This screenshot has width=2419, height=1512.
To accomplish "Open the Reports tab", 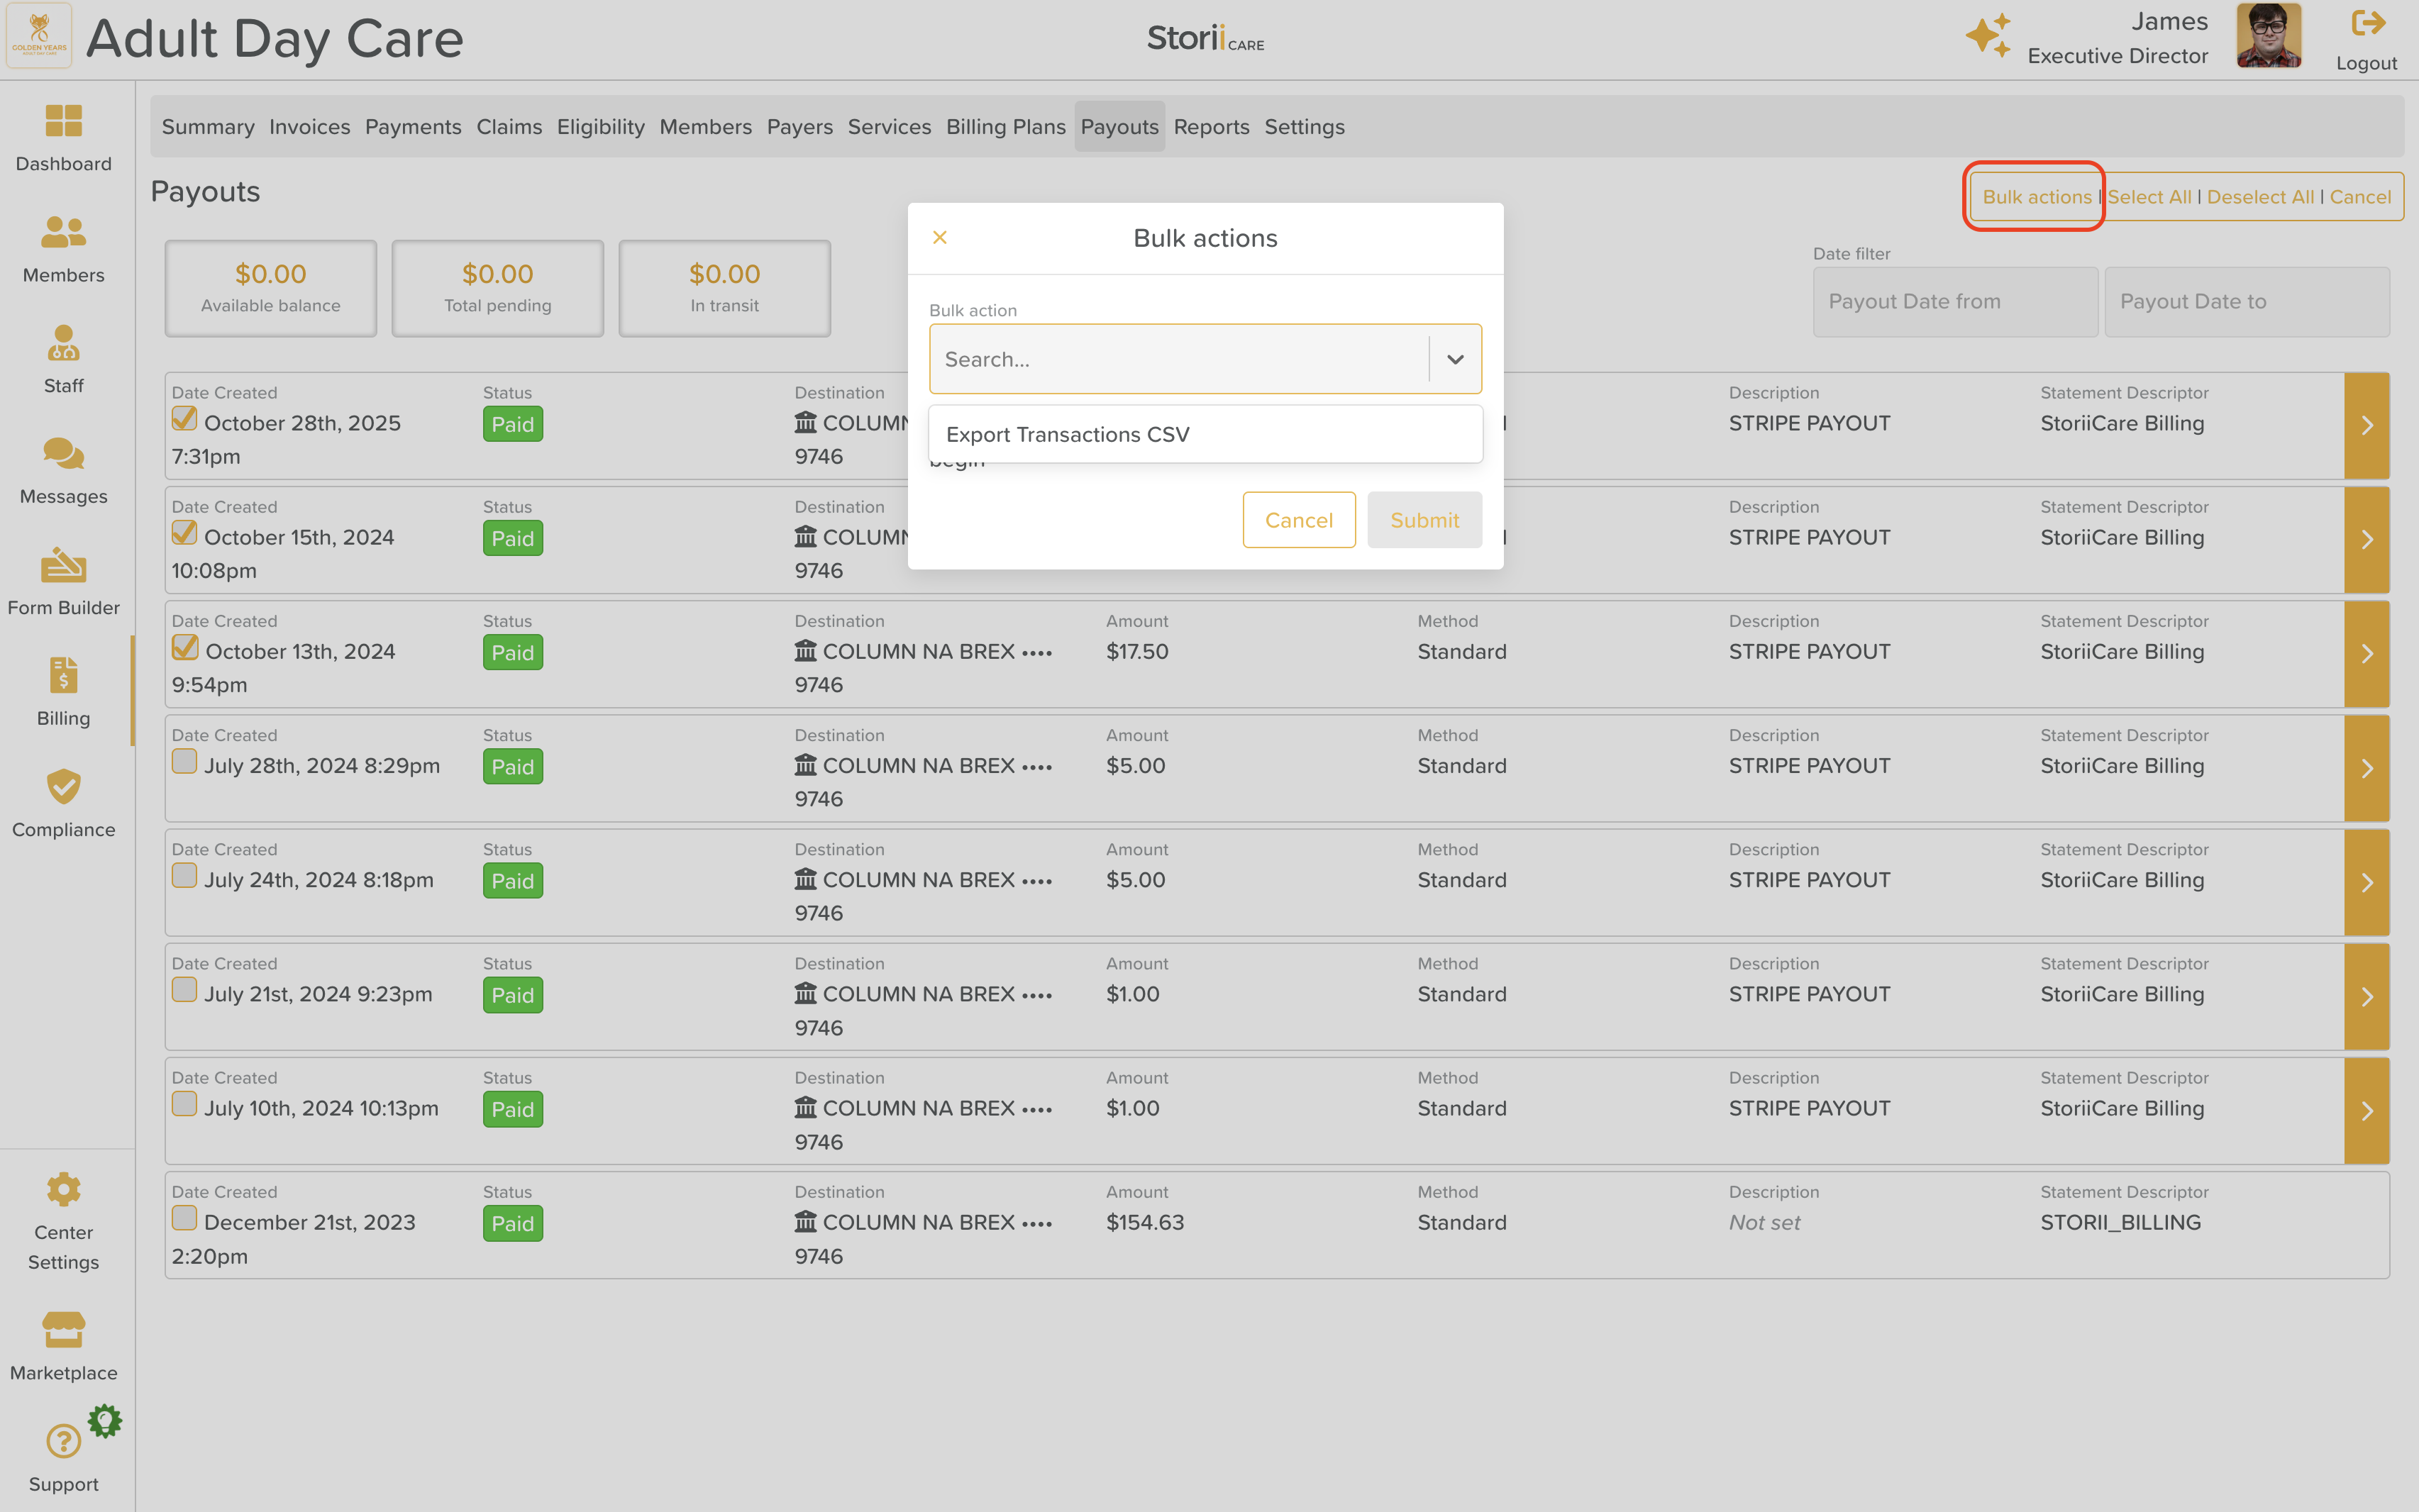I will point(1211,127).
